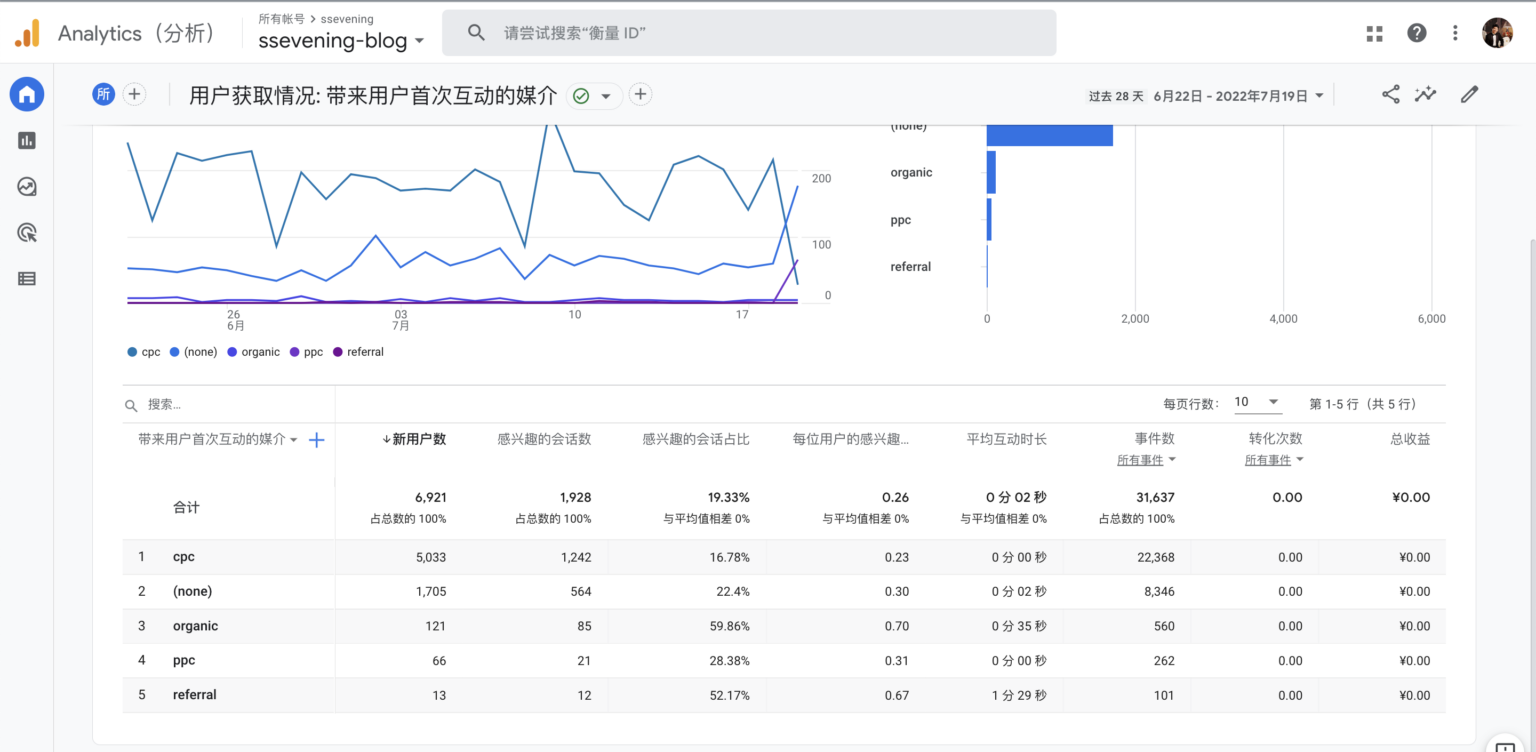Viewport: 1536px width, 752px height.
Task: Open the Library from the sidebar
Action: pyautogui.click(x=26, y=278)
